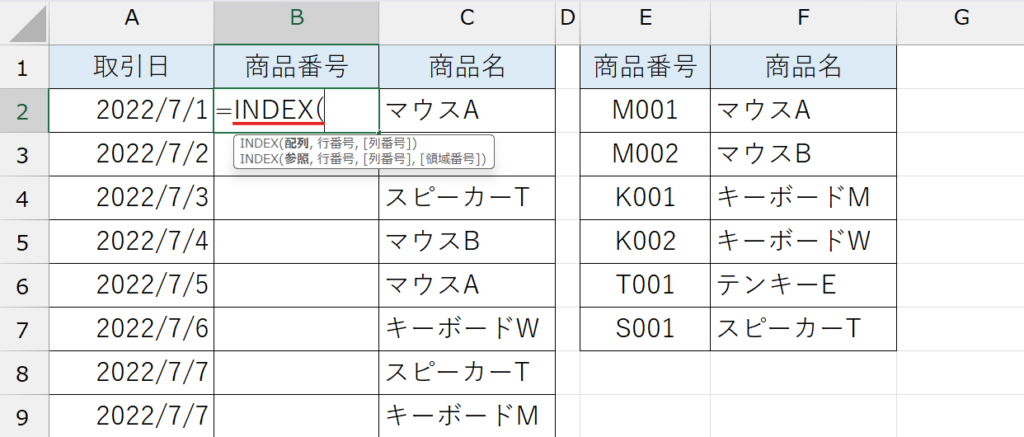Select row 8 header
The image size is (1024, 437).
tap(24, 374)
